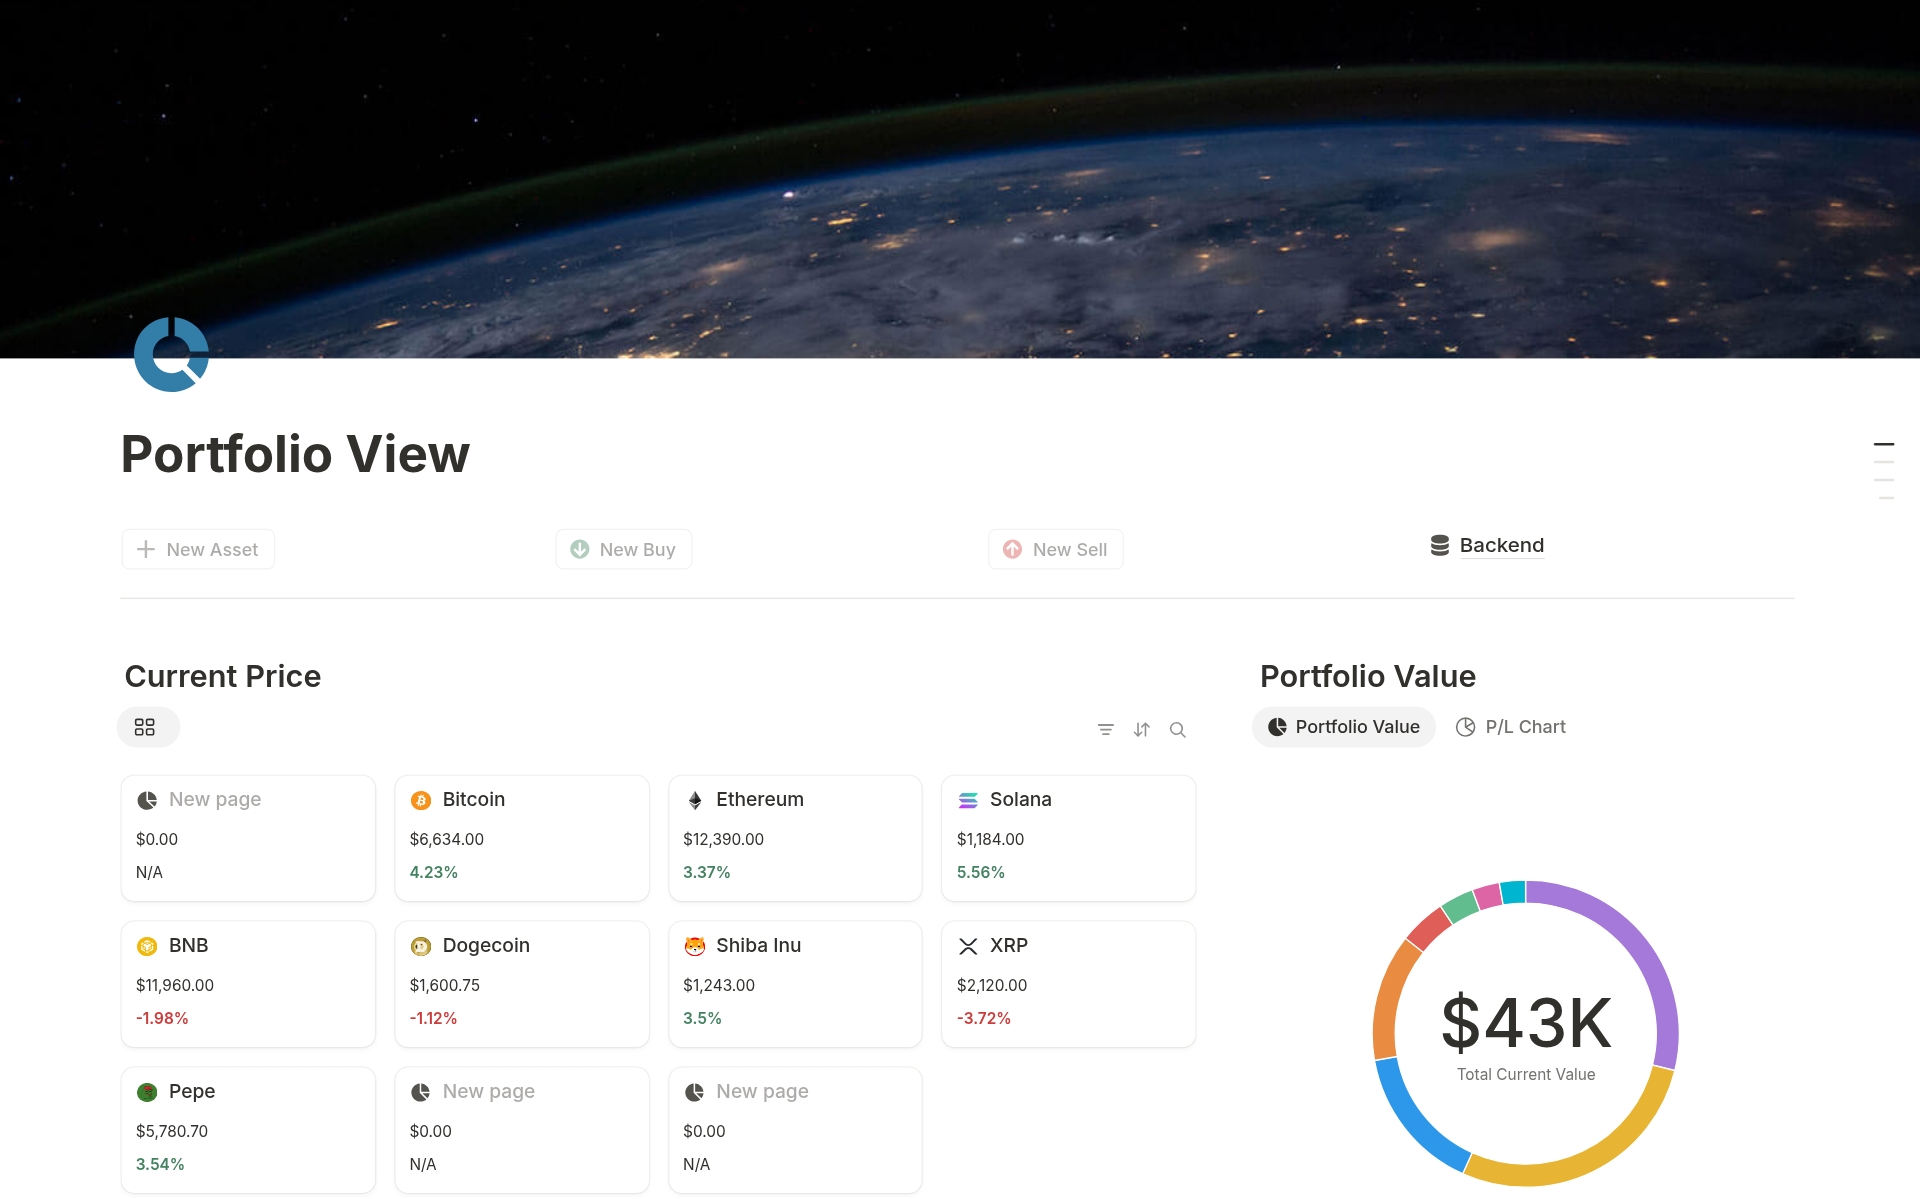Click the New Sell button
1920x1199 pixels.
click(x=1056, y=549)
